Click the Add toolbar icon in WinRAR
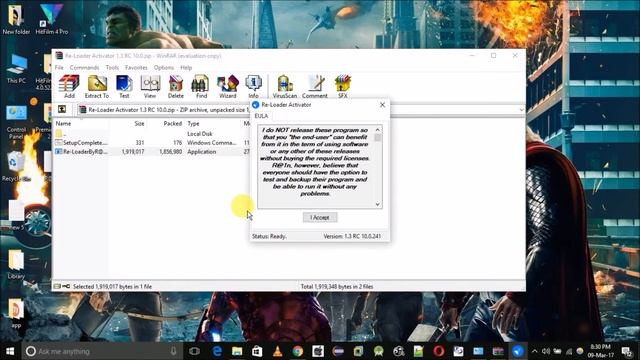640x360 pixels. coord(69,86)
